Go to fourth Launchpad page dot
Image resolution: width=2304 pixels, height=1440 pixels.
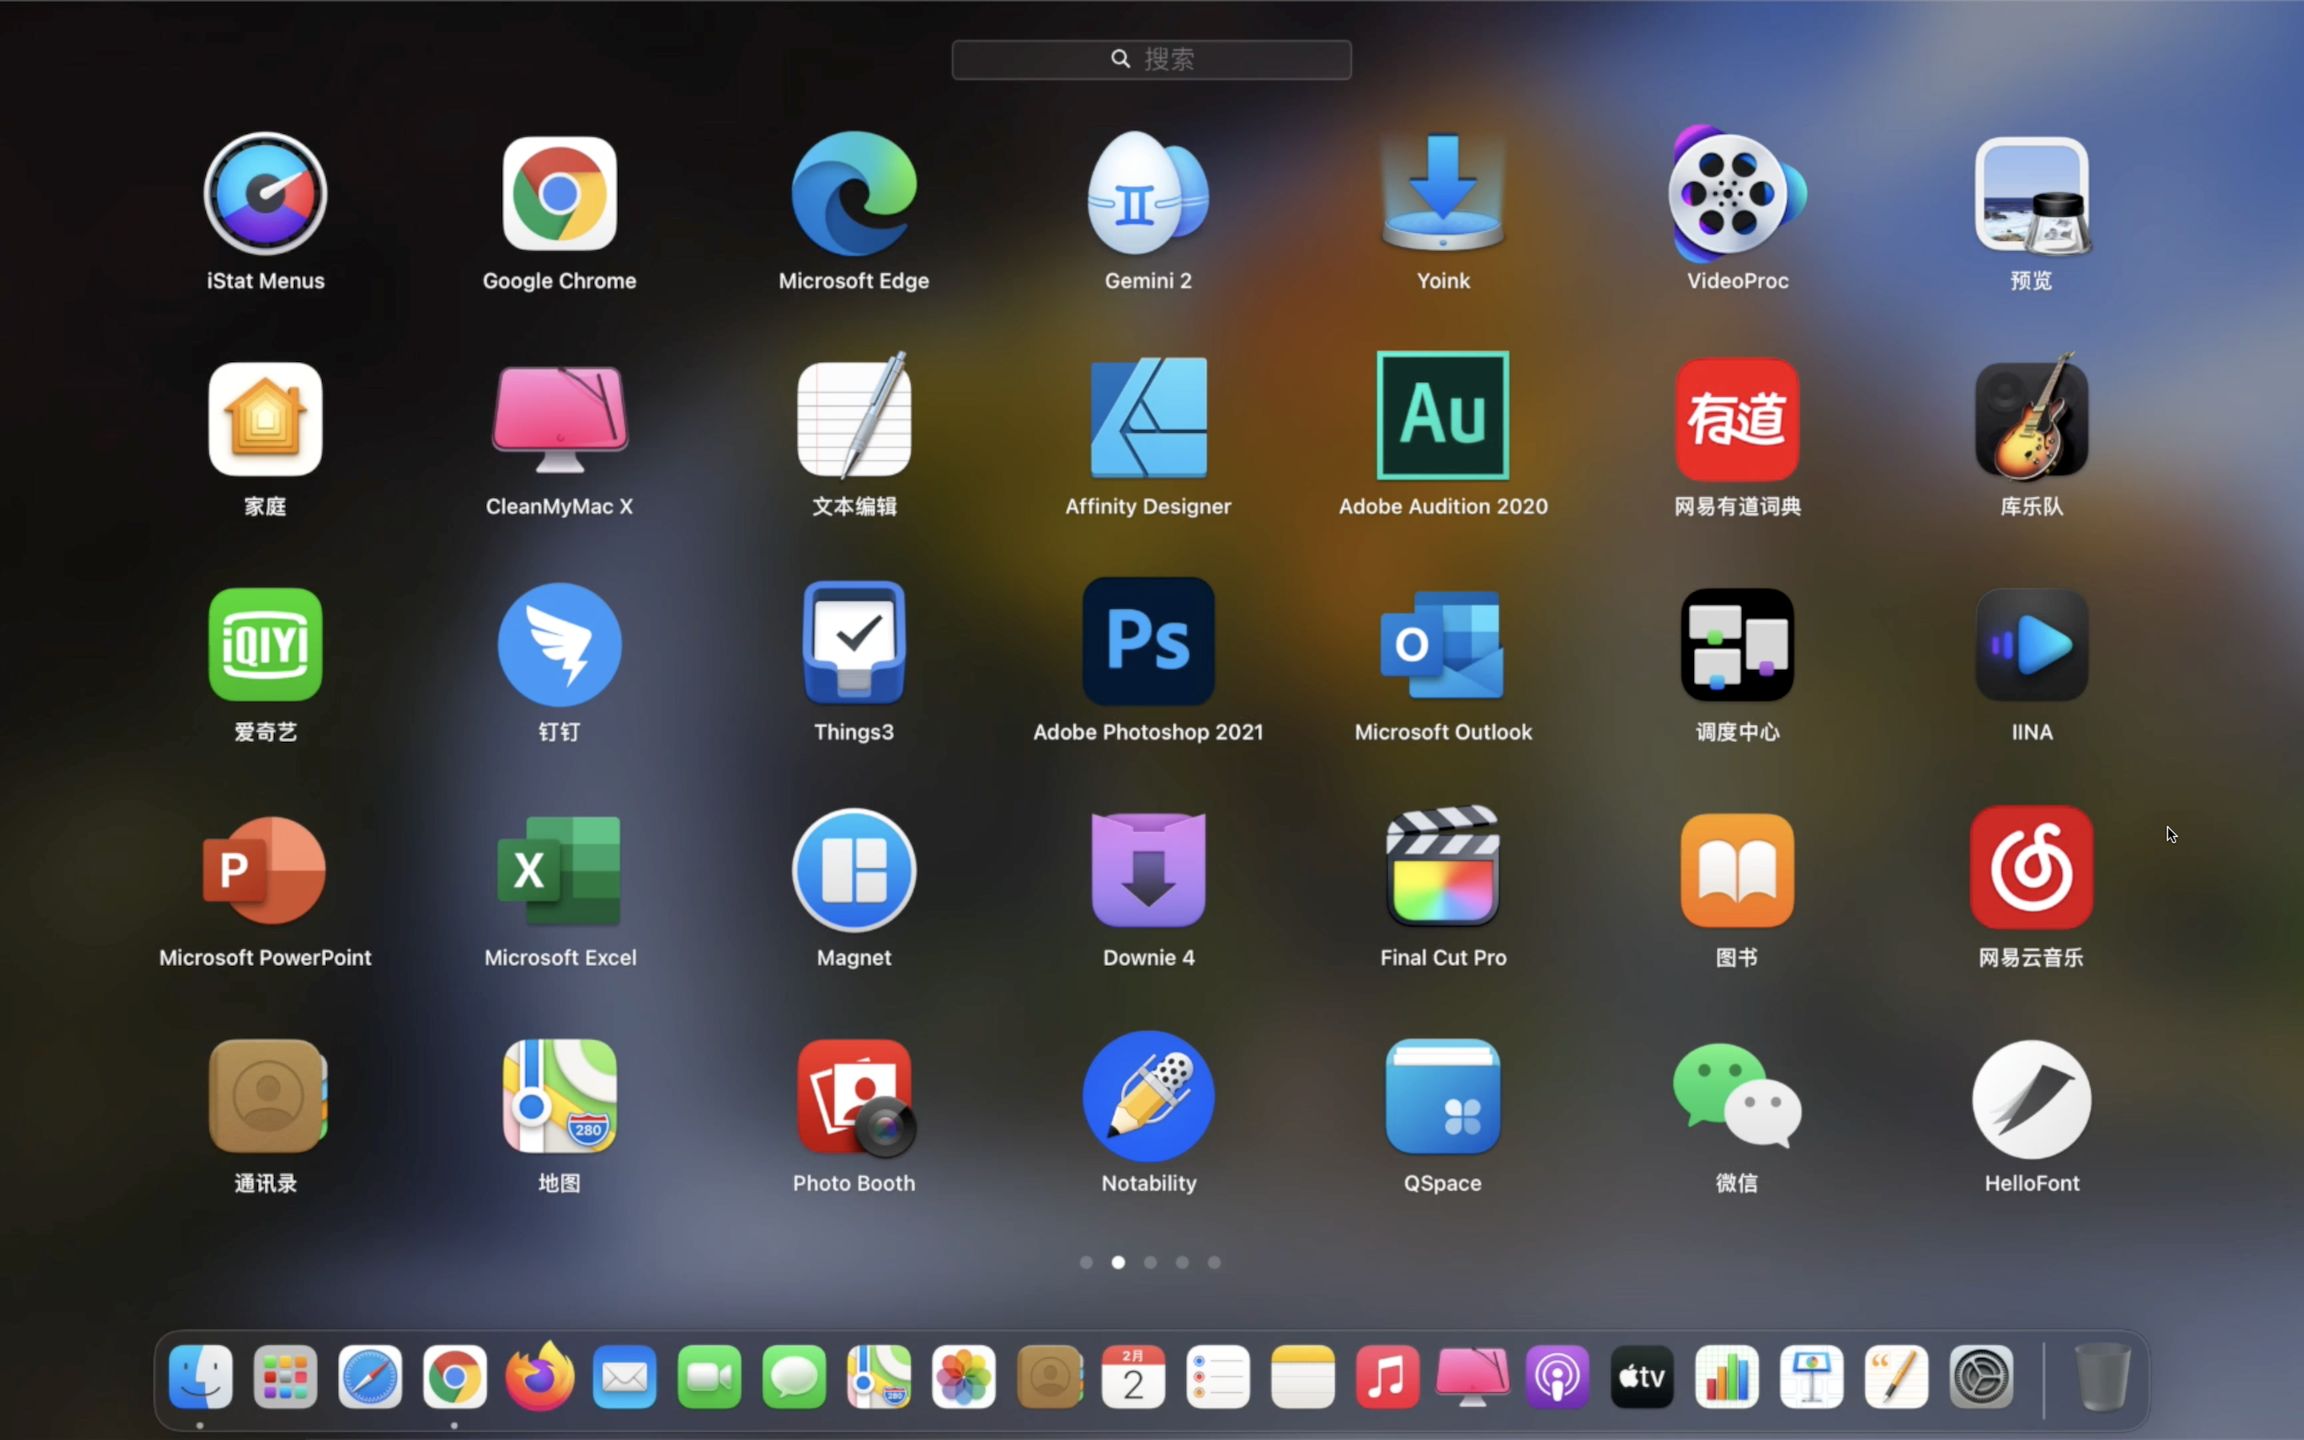point(1182,1262)
